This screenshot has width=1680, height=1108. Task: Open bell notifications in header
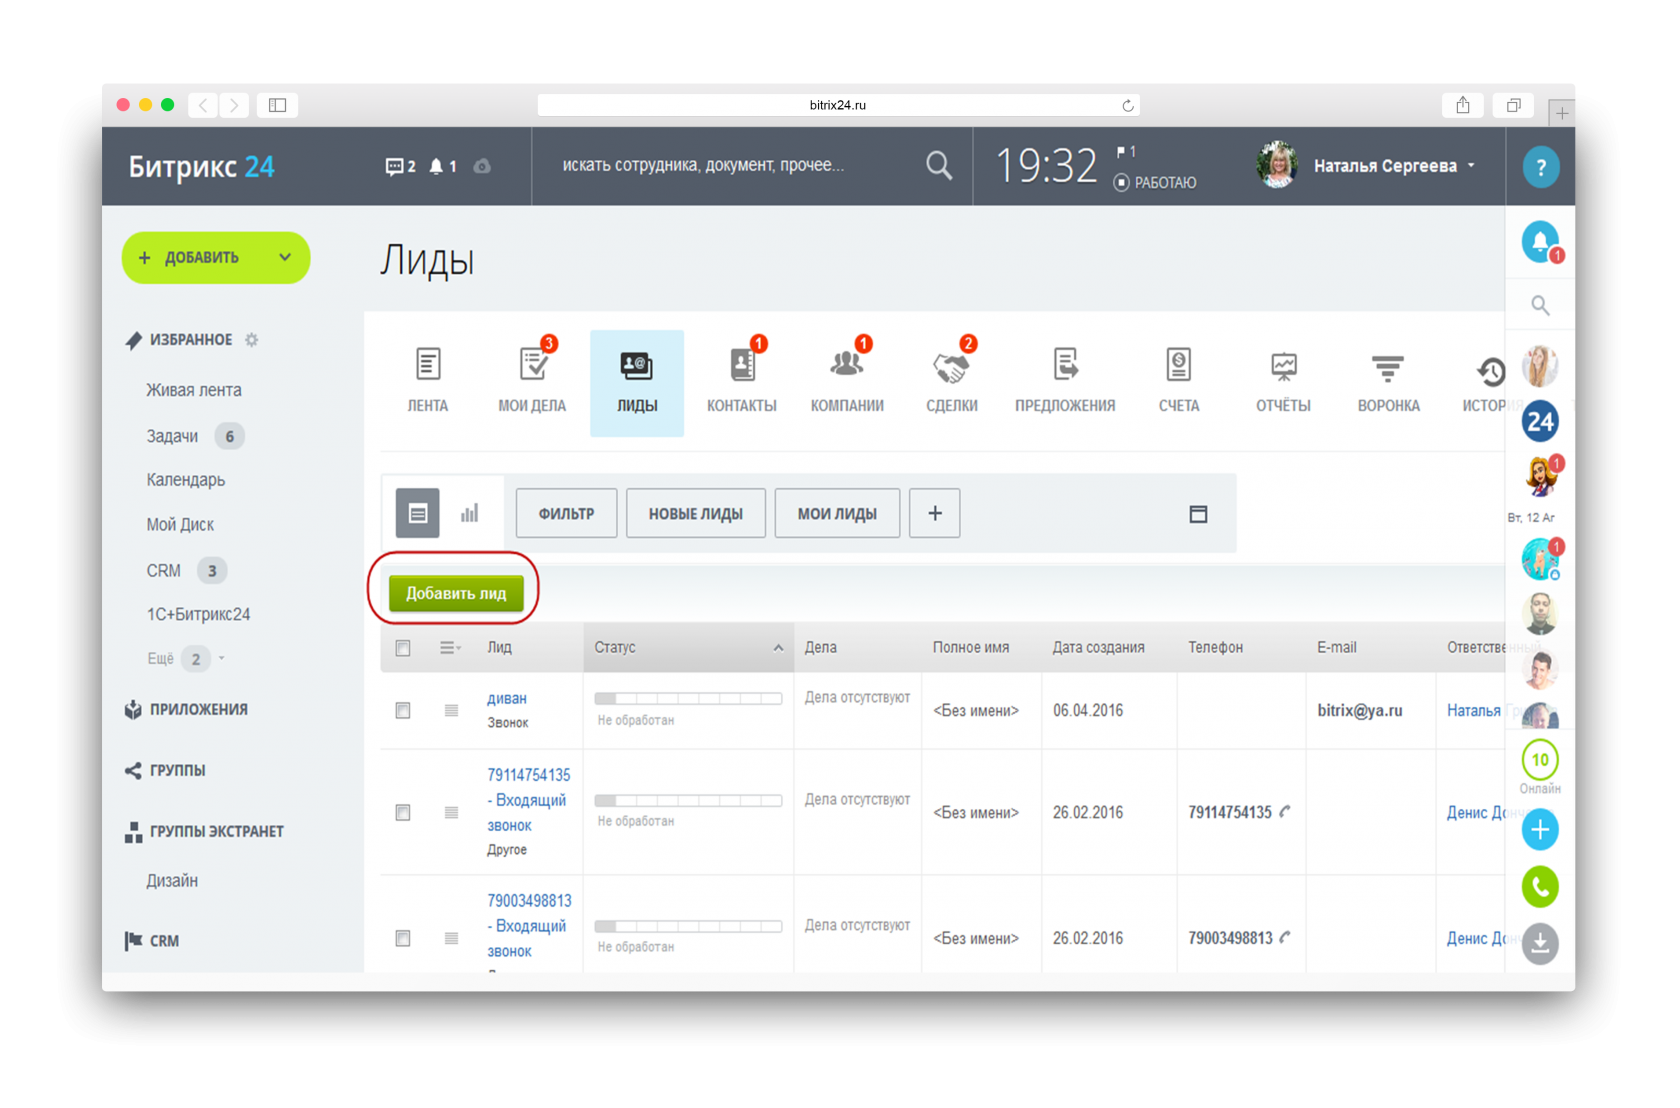click(443, 167)
